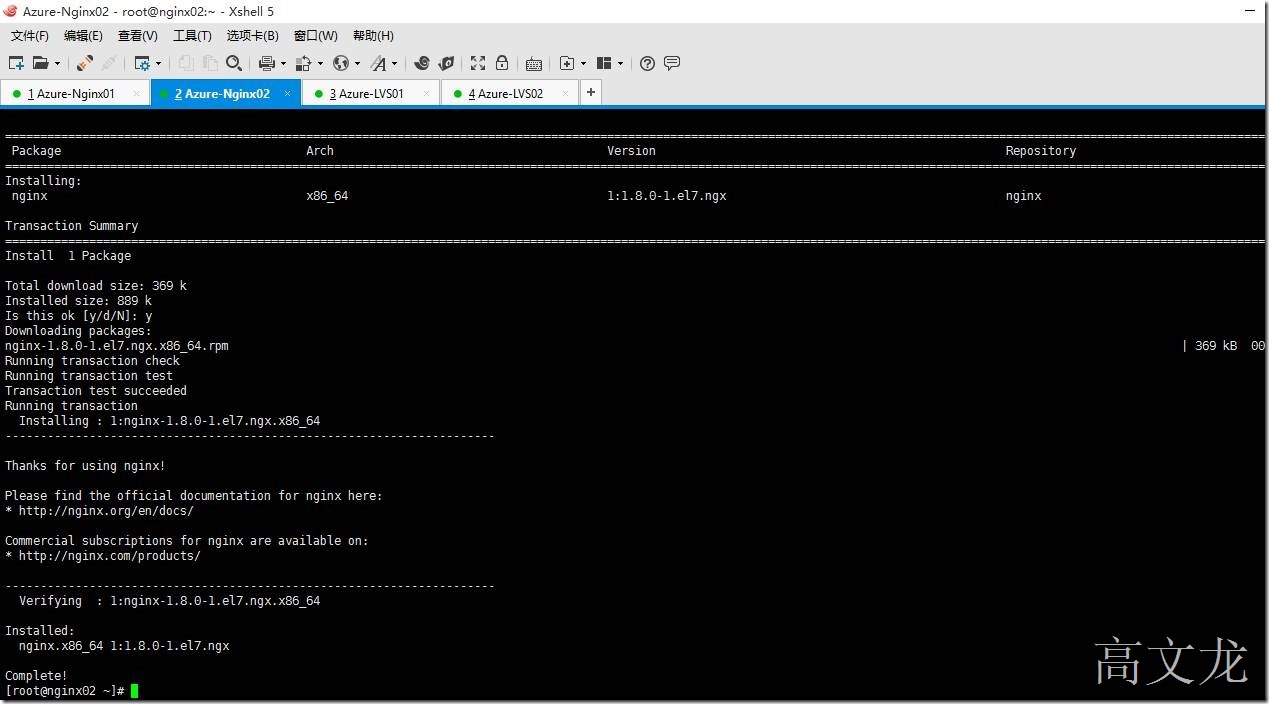Click the Copy icon in toolbar
Viewport: 1269px width, 704px height.
pos(187,63)
